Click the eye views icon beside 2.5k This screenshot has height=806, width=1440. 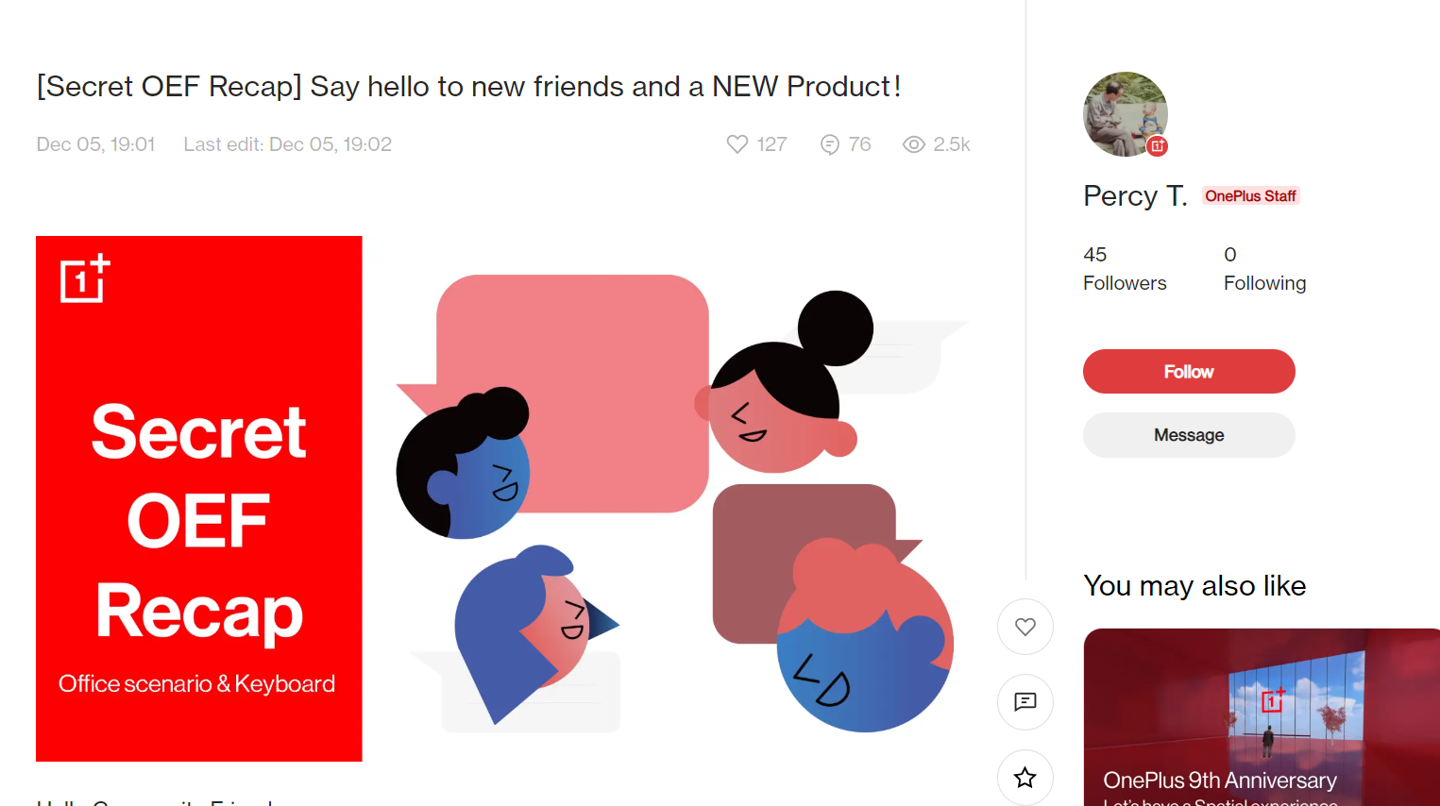click(913, 145)
